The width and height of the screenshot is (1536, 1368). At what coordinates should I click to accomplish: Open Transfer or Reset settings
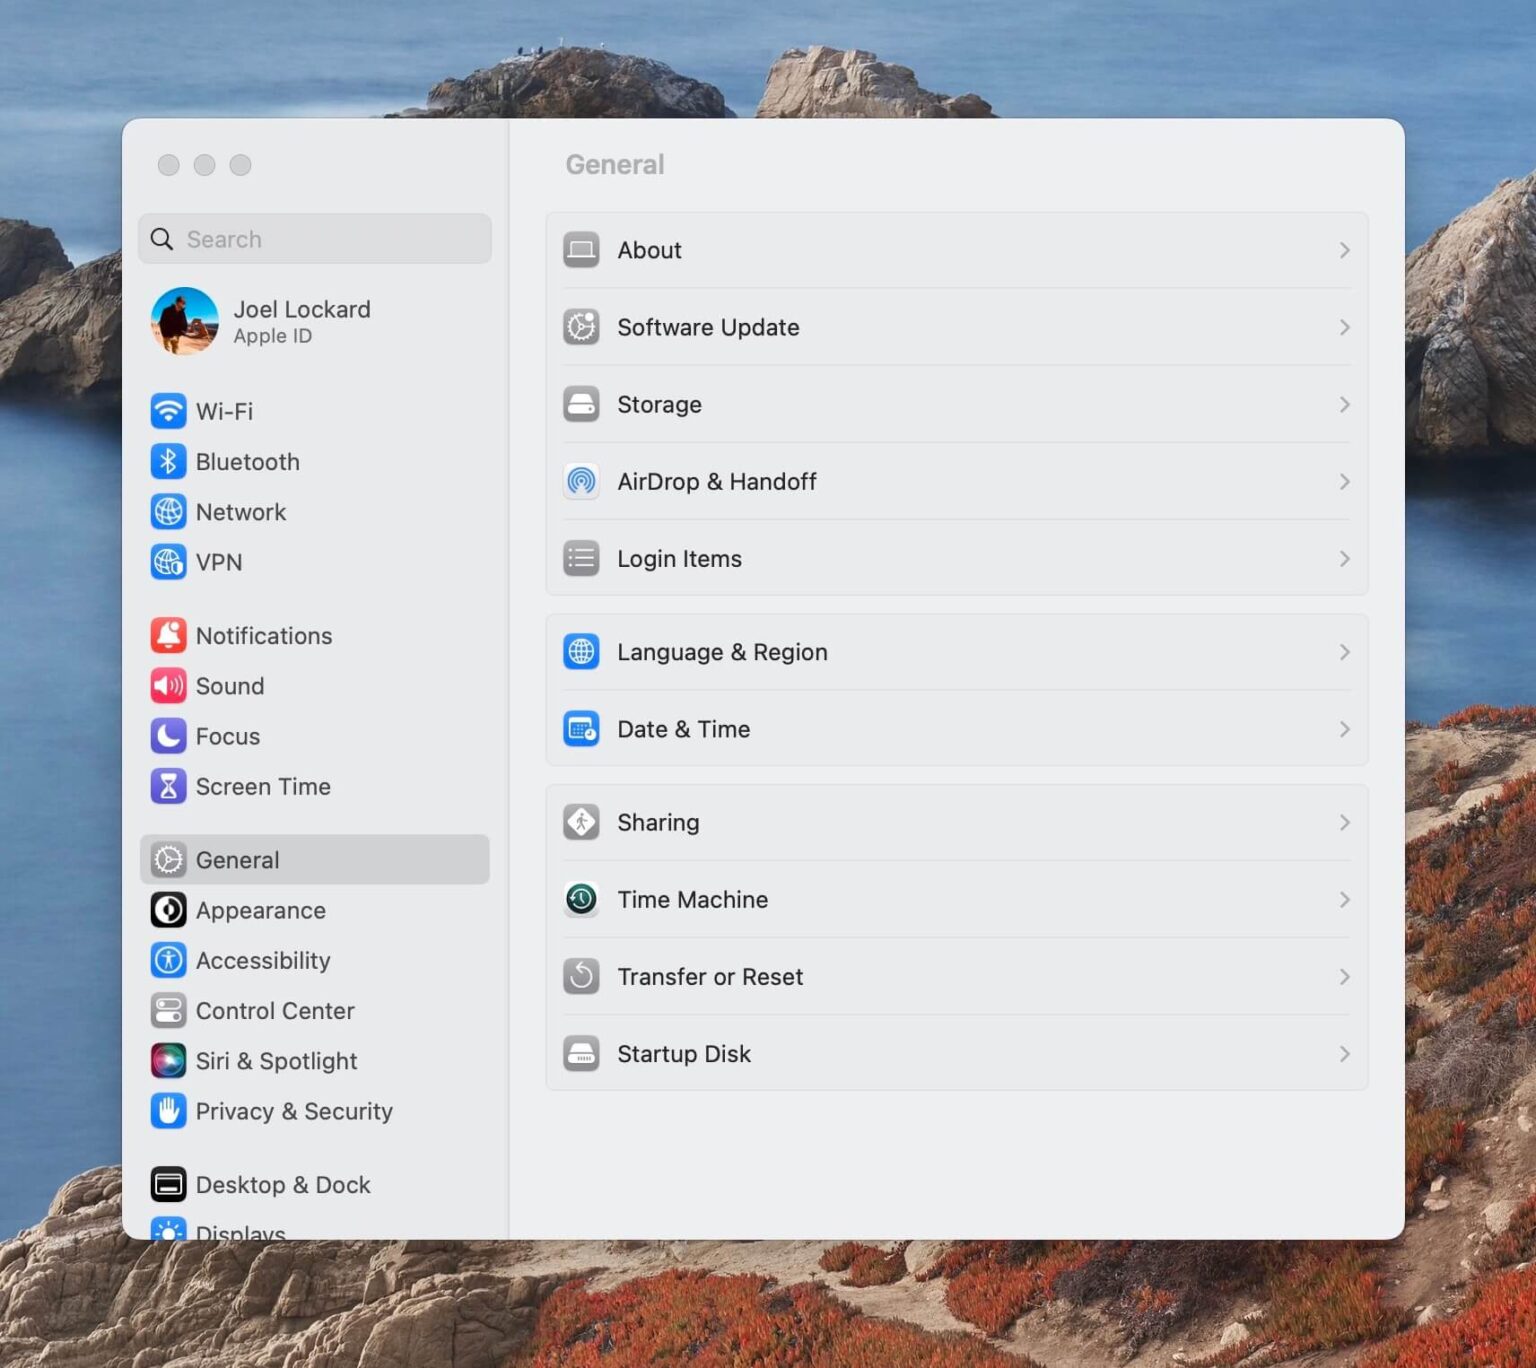[710, 976]
